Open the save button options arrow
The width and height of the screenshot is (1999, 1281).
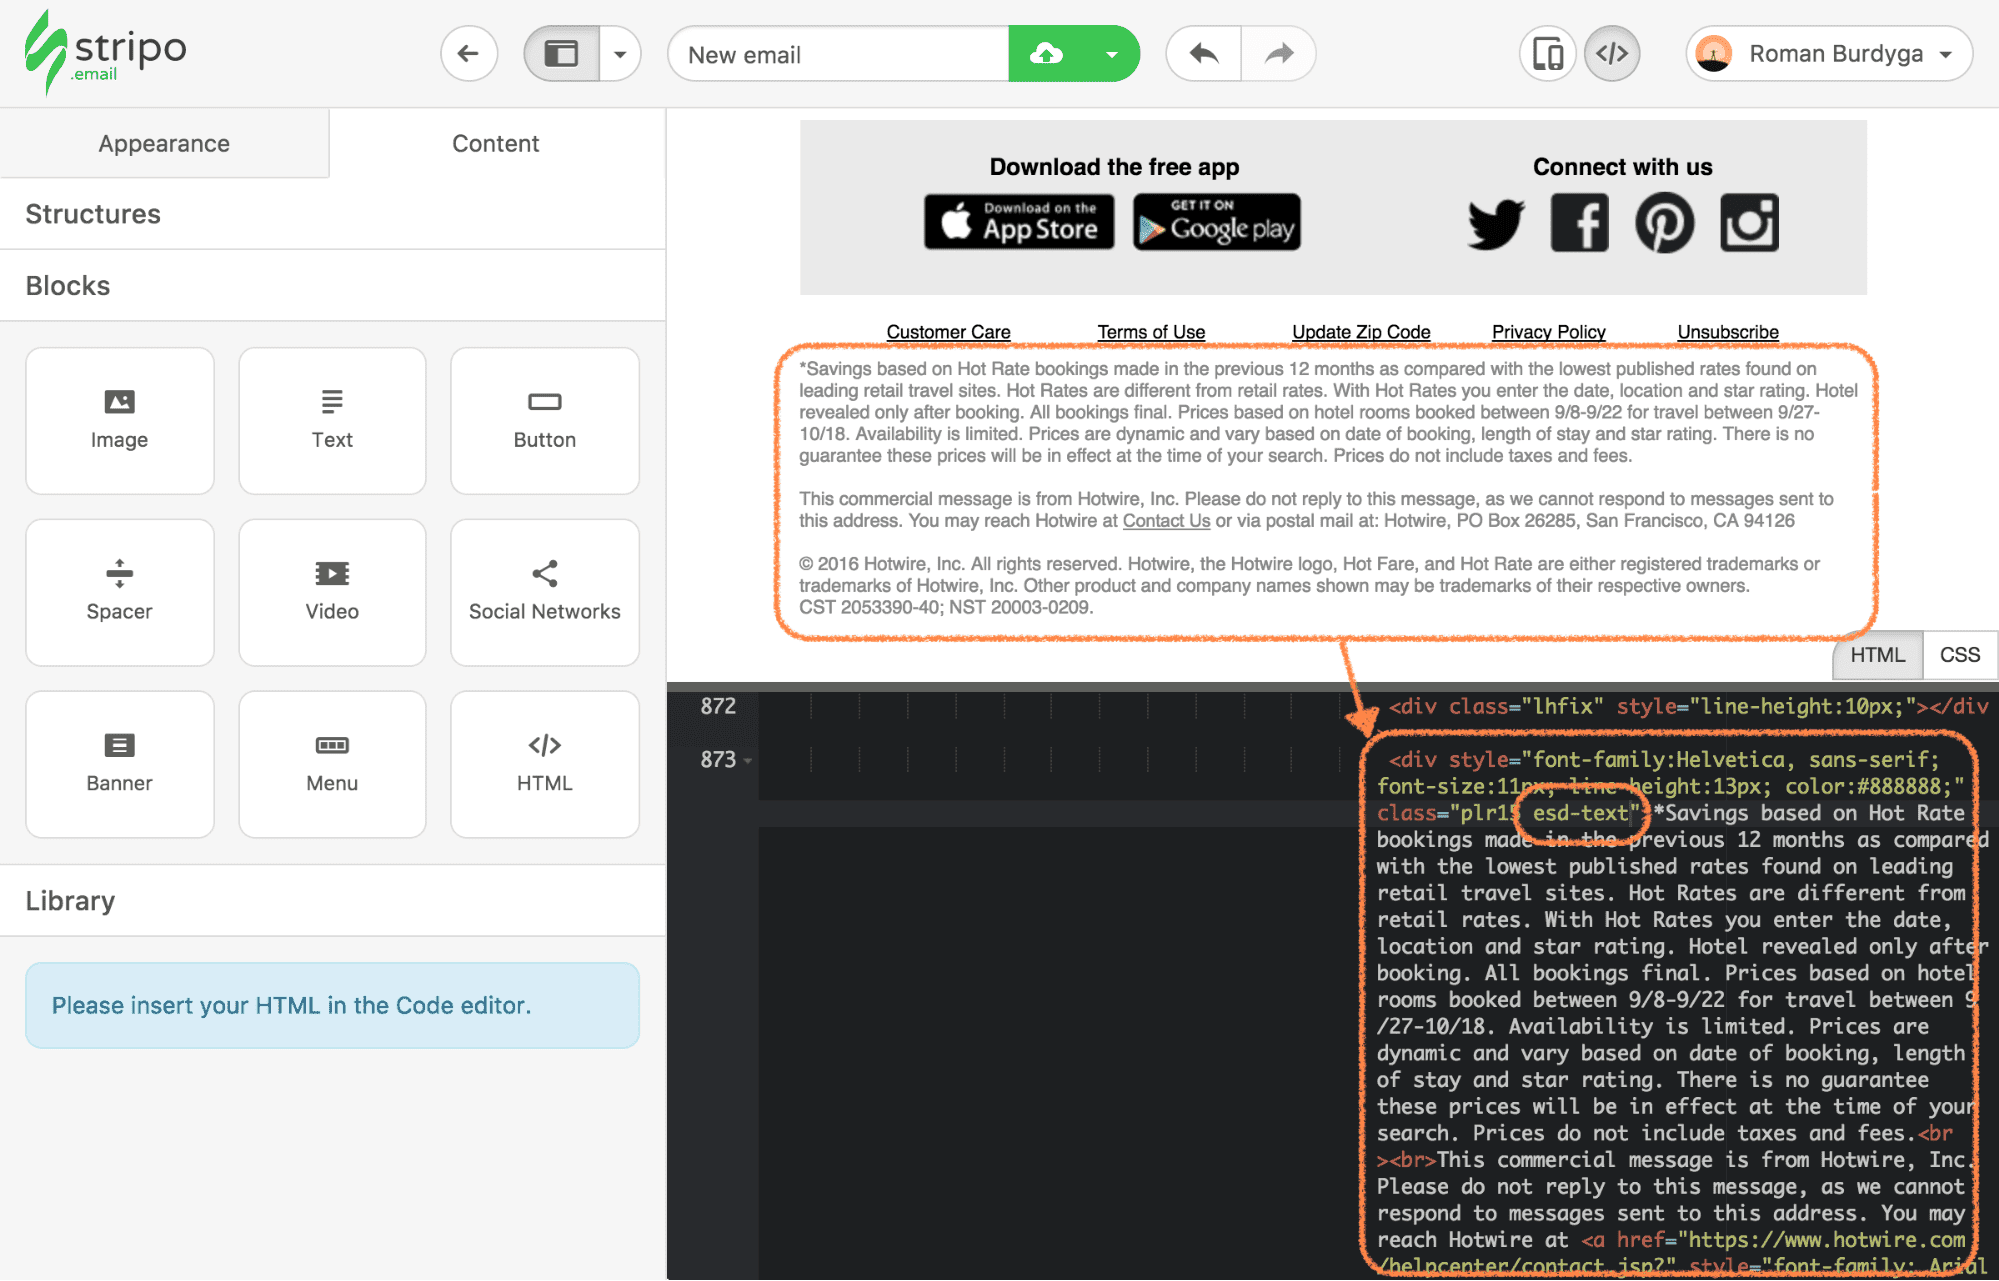(x=1112, y=53)
